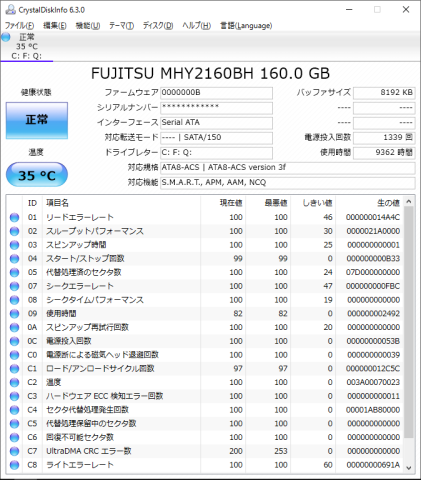This screenshot has width=421, height=480.
Task: Click the 生の値 column header
Action: (x=370, y=203)
